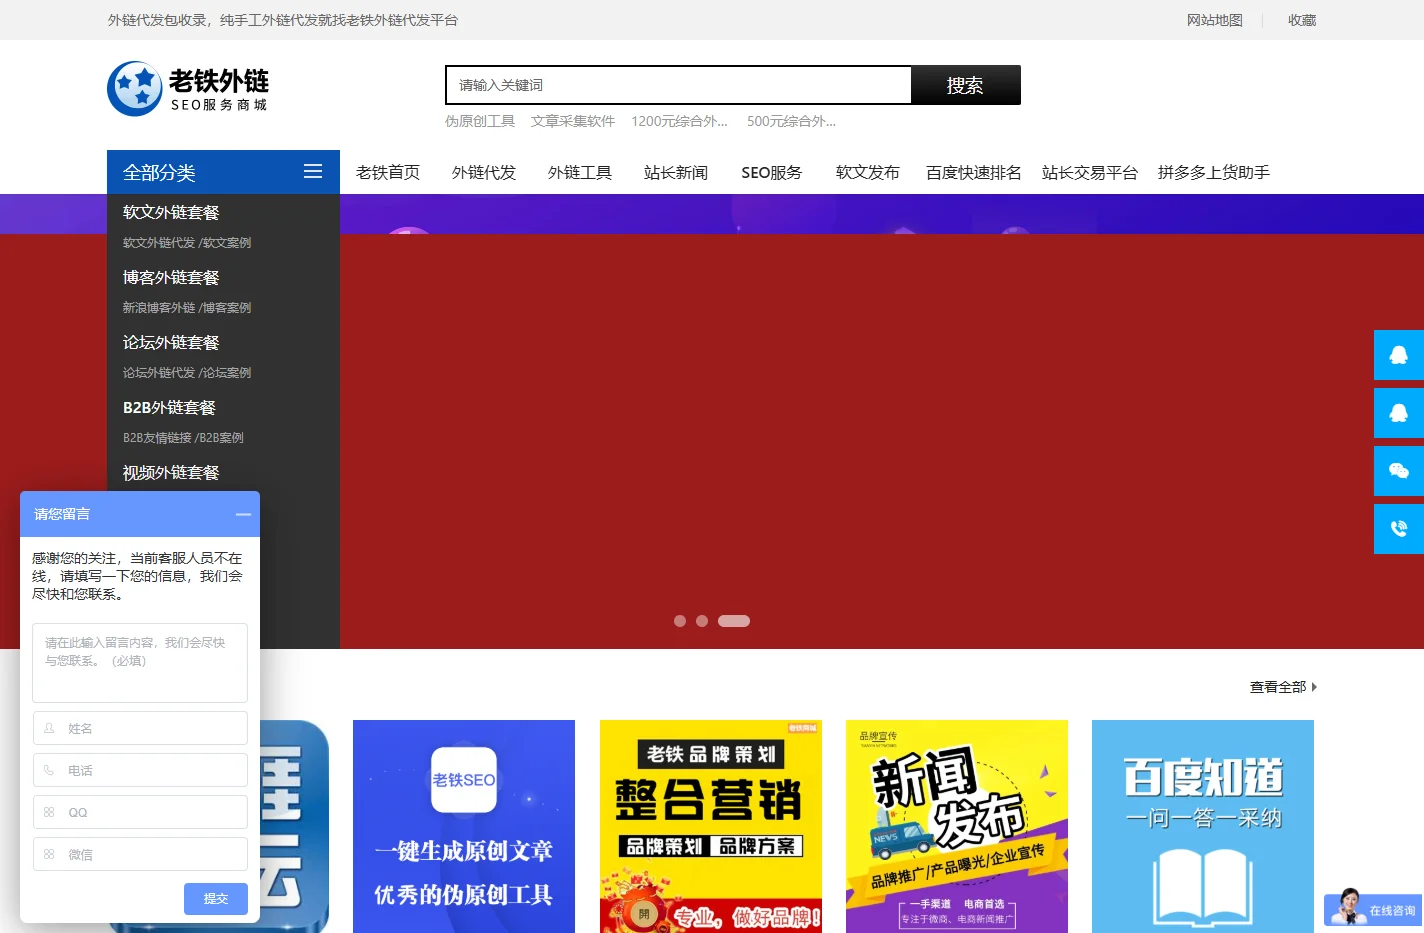
Task: Open the SEO服务 navigation item
Action: tap(772, 172)
